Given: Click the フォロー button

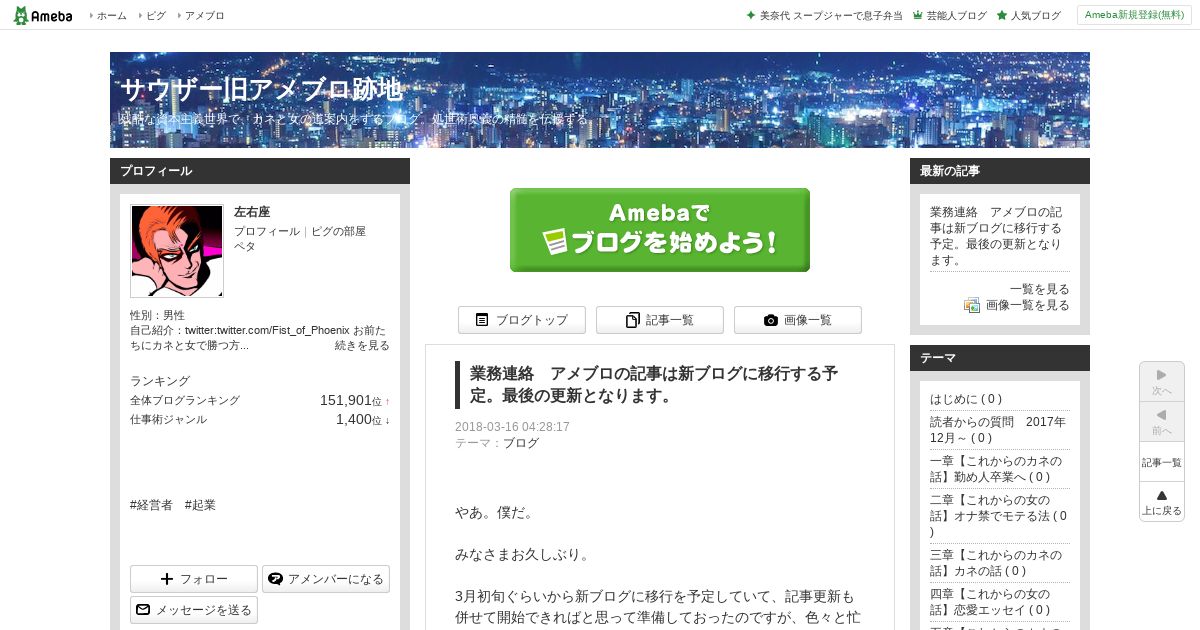Looking at the screenshot, I should click(194, 579).
